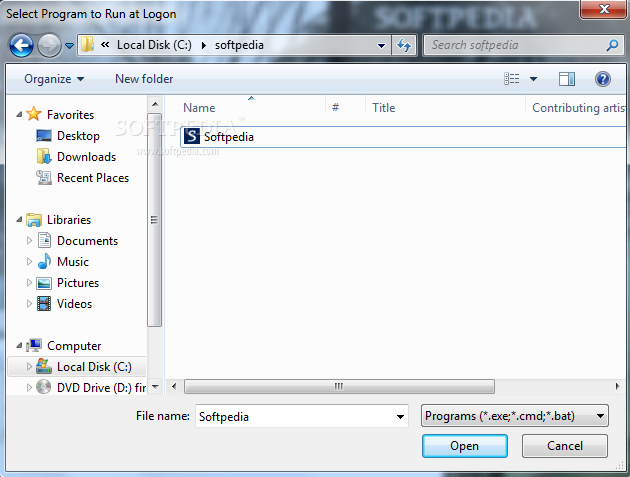Select the Softpedia file in the list
Image resolution: width=630 pixels, height=477 pixels.
[403, 137]
